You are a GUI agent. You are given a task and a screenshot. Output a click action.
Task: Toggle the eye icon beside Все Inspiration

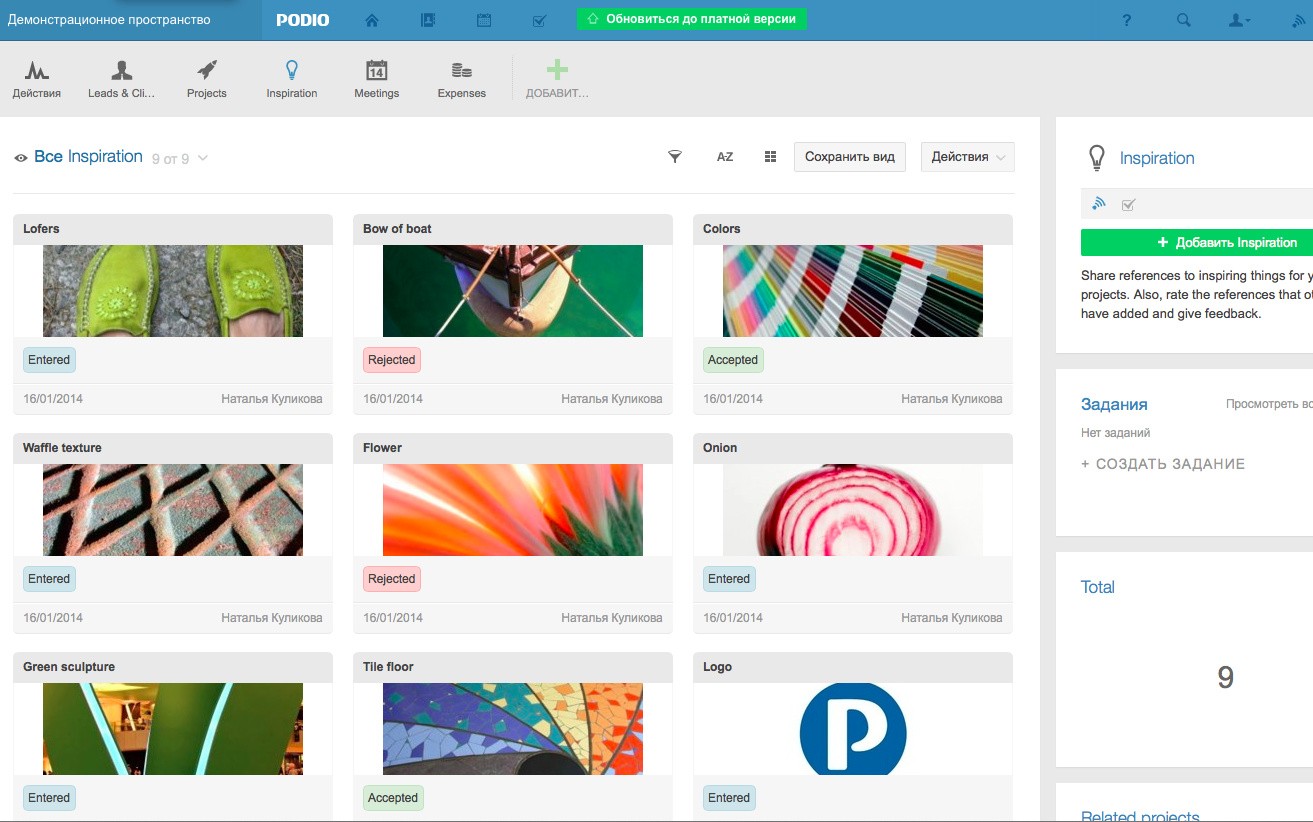click(x=21, y=158)
